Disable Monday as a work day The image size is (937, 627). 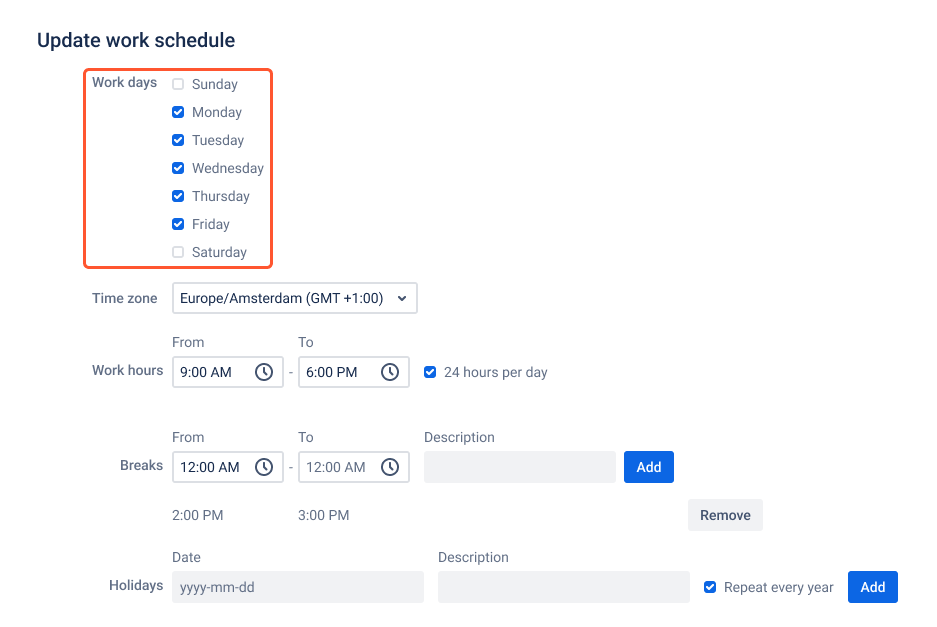pyautogui.click(x=178, y=112)
